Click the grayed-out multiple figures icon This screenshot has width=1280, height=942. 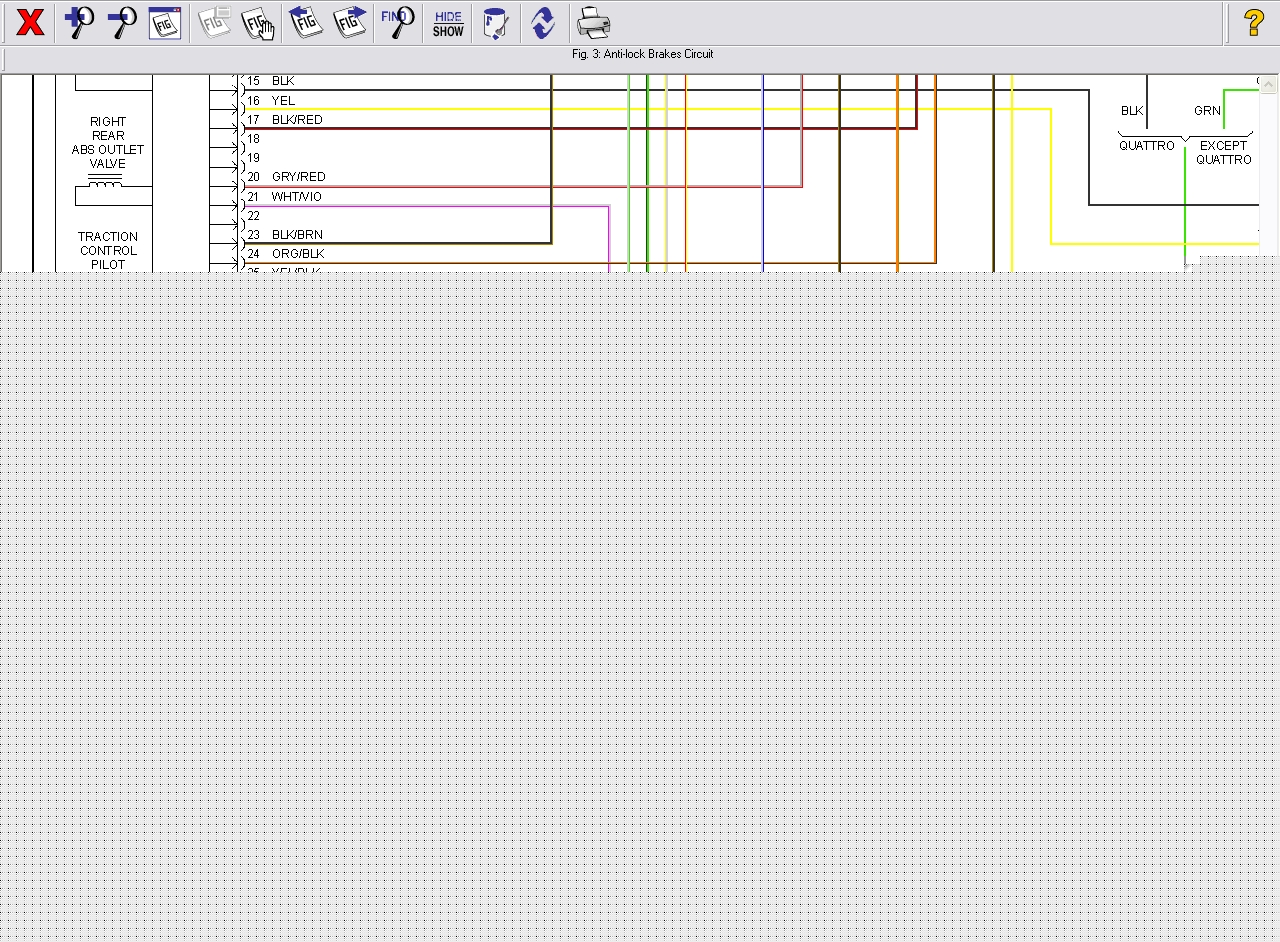click(x=213, y=22)
